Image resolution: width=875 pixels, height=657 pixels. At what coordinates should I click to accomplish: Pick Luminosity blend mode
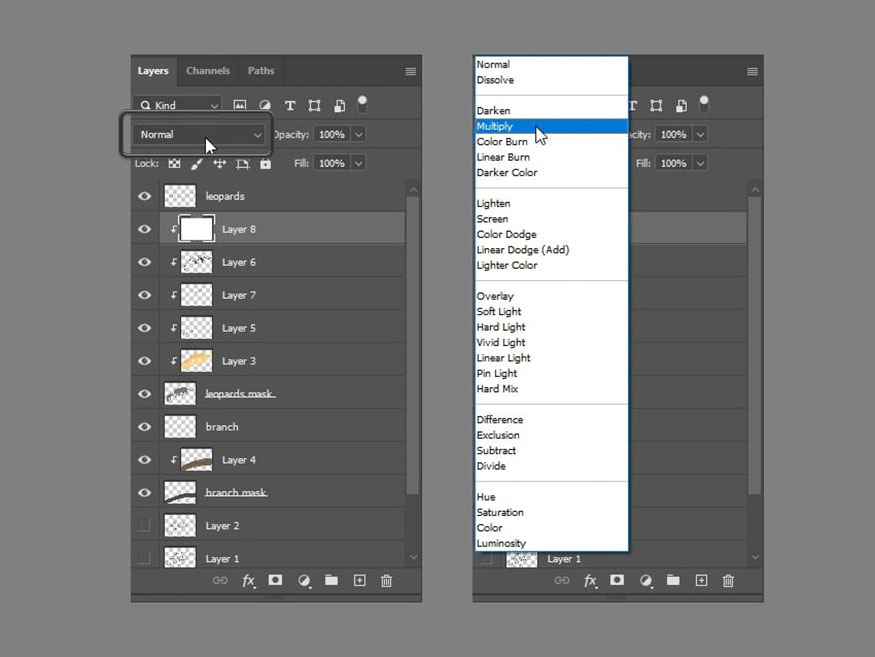[551, 543]
